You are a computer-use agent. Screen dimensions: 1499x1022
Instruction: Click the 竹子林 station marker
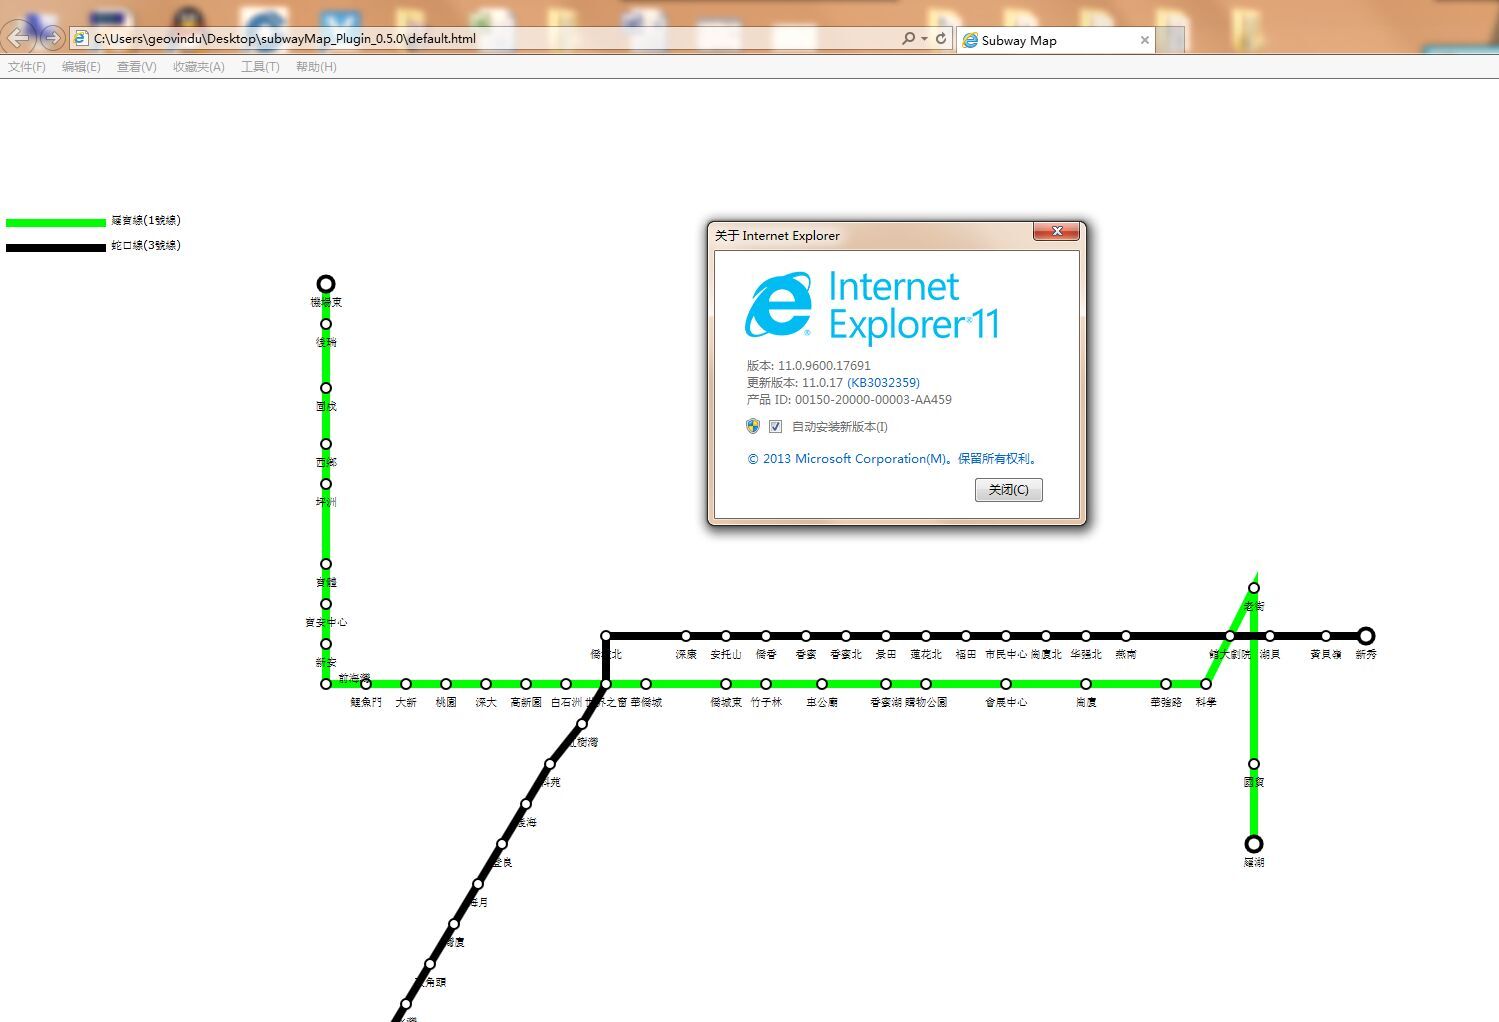coord(766,684)
